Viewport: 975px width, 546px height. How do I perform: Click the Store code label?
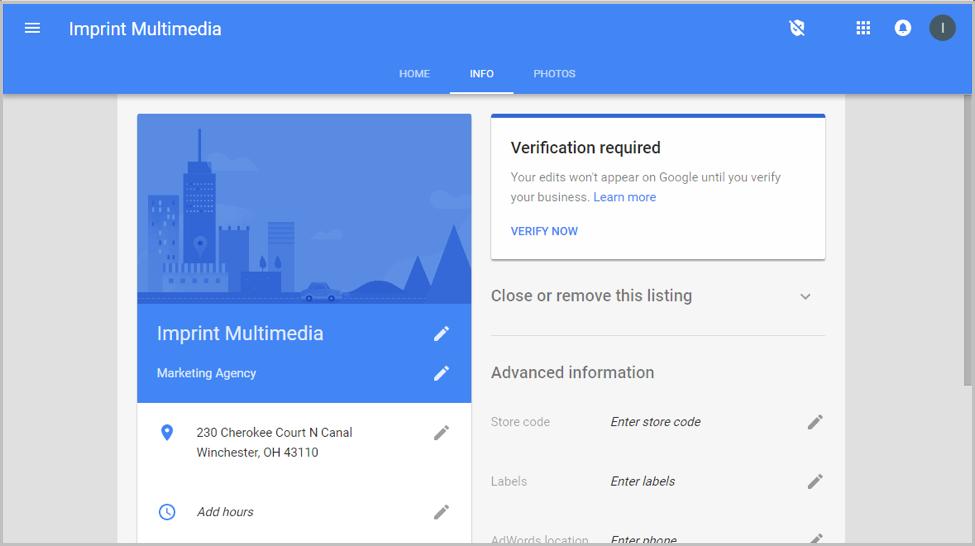[520, 422]
